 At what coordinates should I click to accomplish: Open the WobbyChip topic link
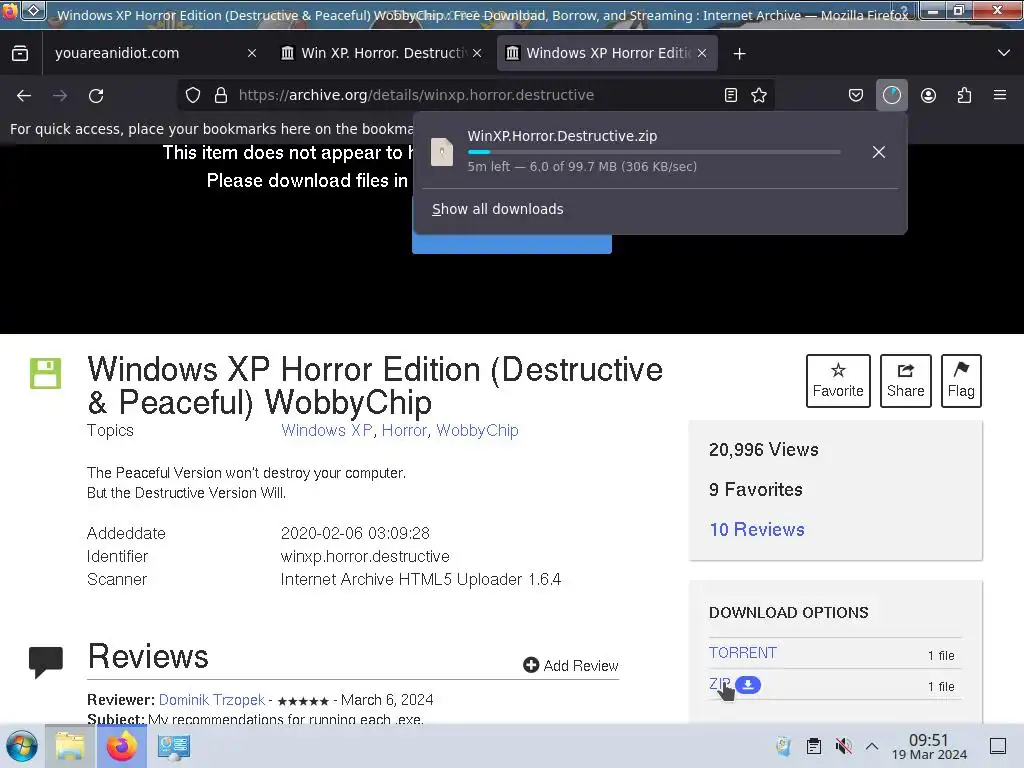[x=477, y=430]
